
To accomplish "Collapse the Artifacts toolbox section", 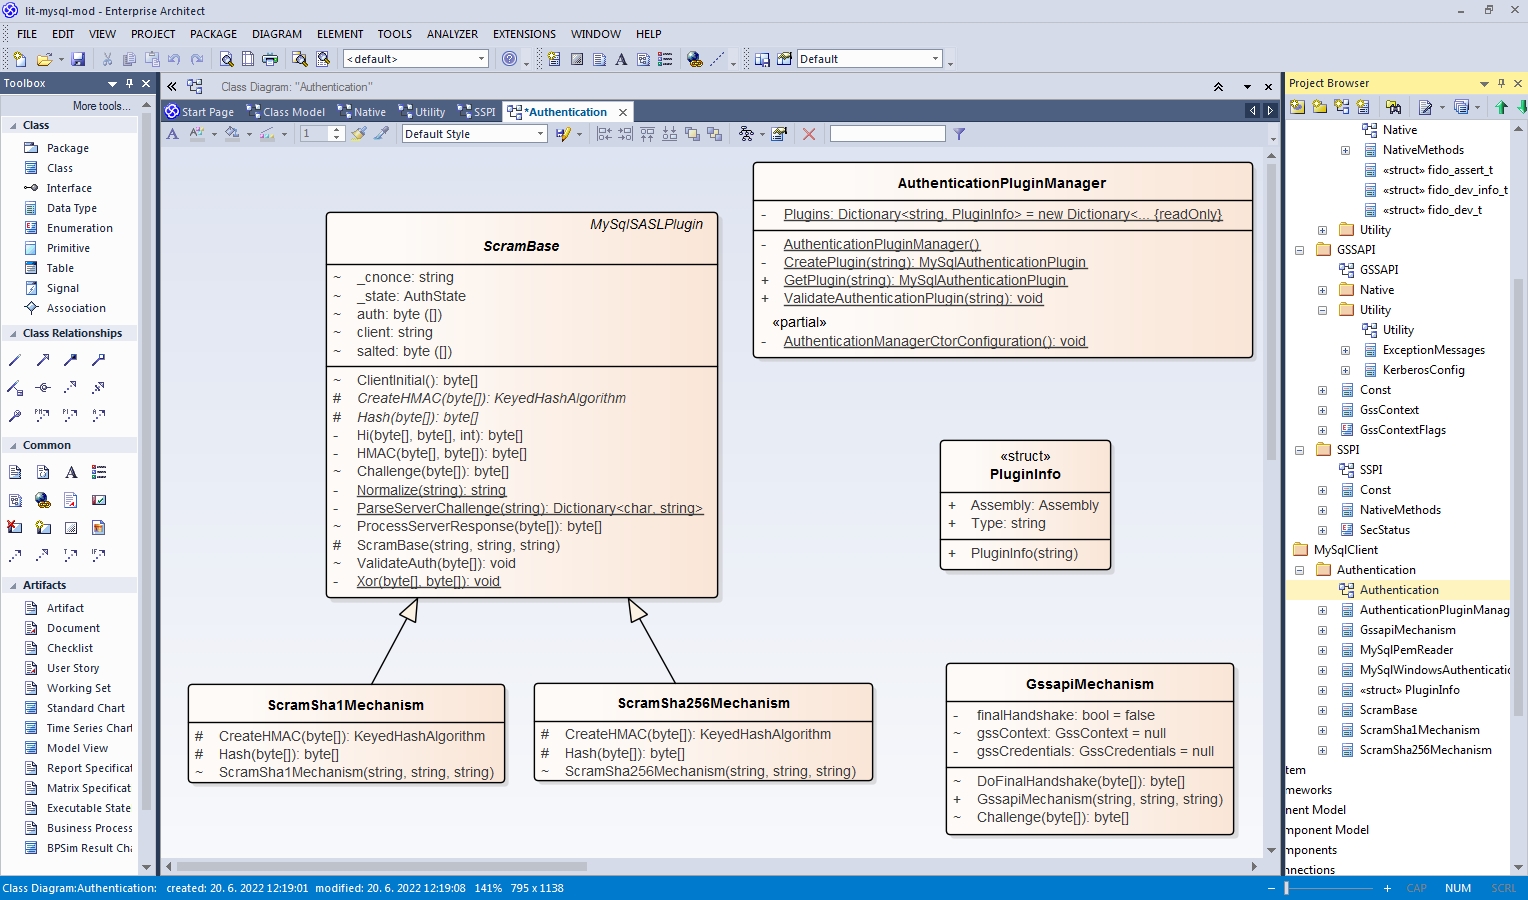I will [13, 586].
